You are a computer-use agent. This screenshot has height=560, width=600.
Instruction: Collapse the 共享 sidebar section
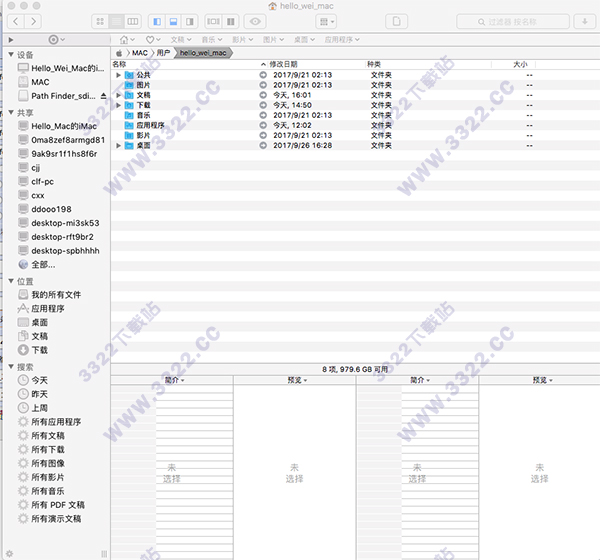point(11,113)
